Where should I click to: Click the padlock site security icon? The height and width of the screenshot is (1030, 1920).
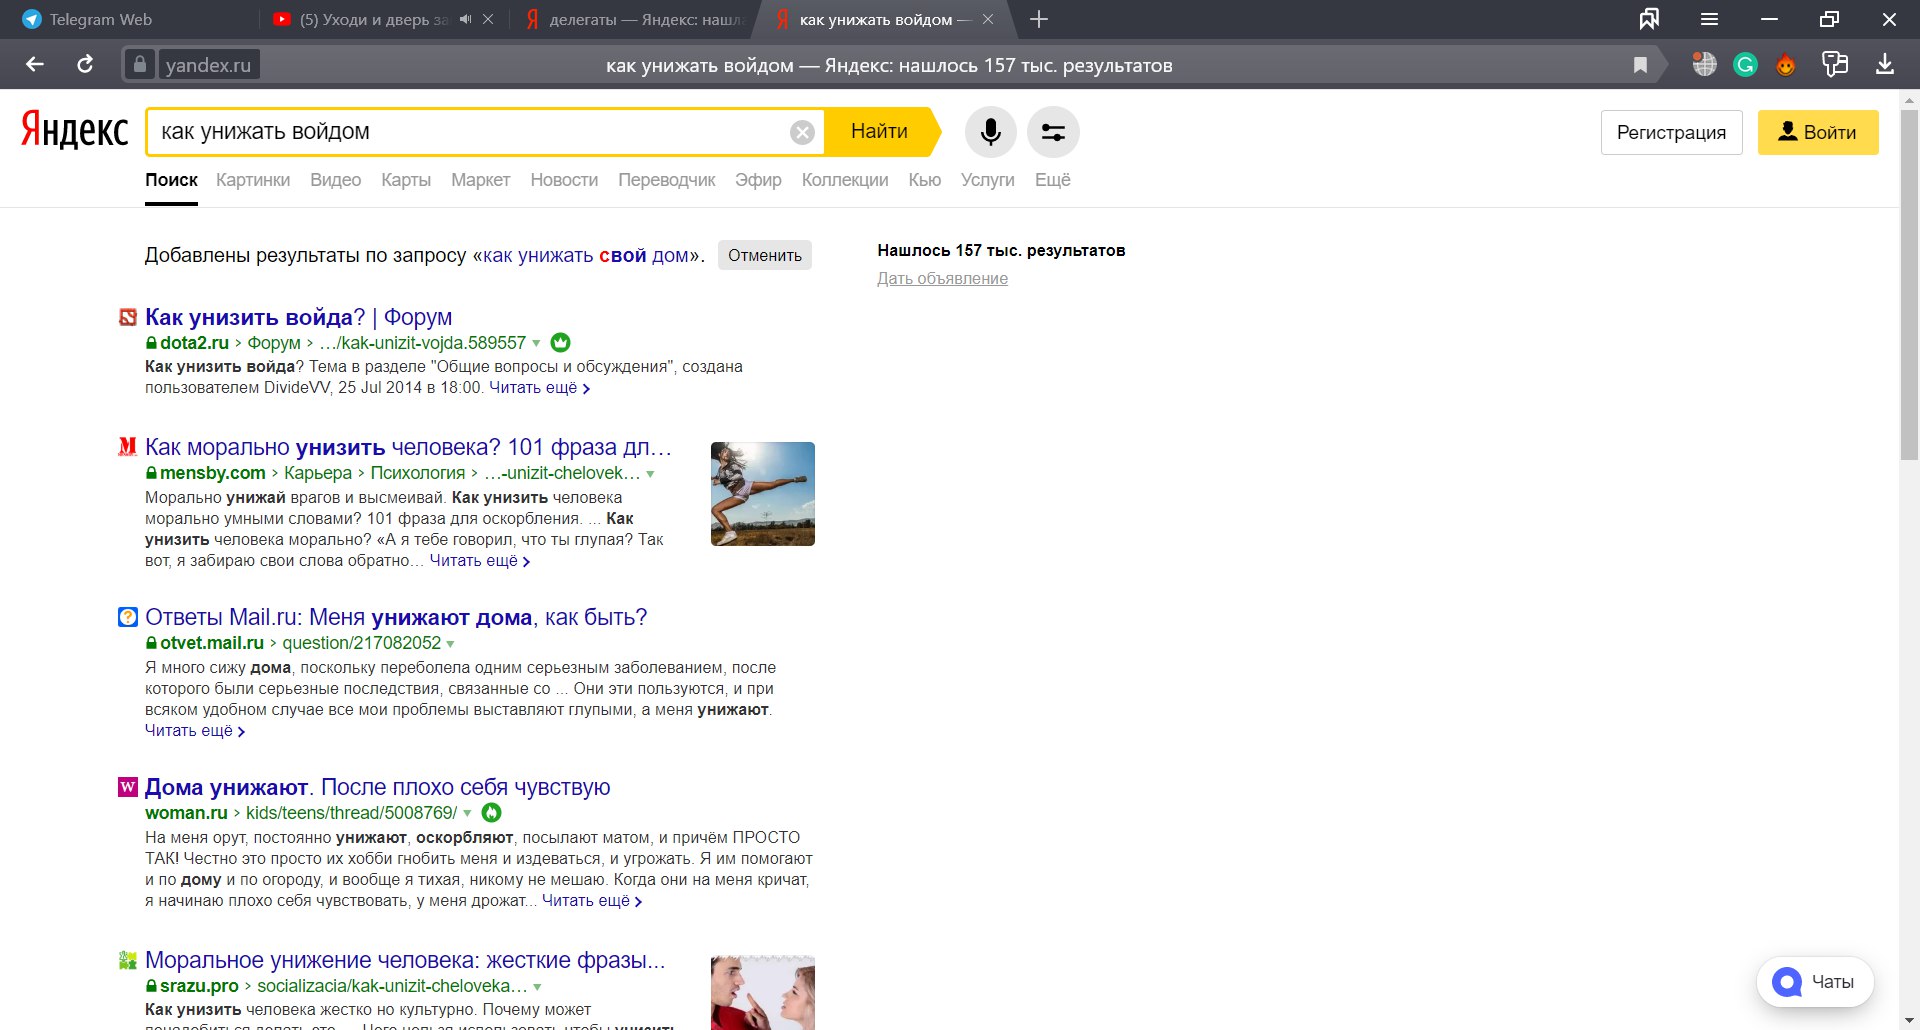coord(140,65)
